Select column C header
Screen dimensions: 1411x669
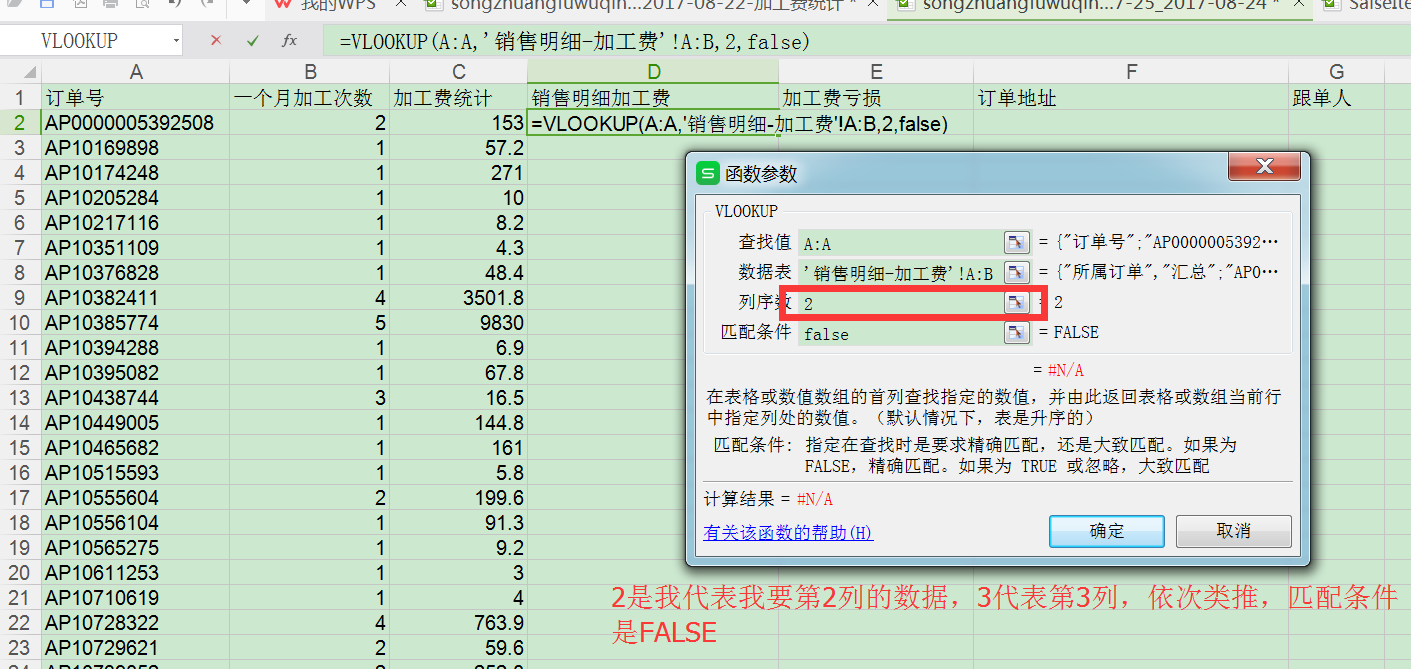(x=459, y=72)
